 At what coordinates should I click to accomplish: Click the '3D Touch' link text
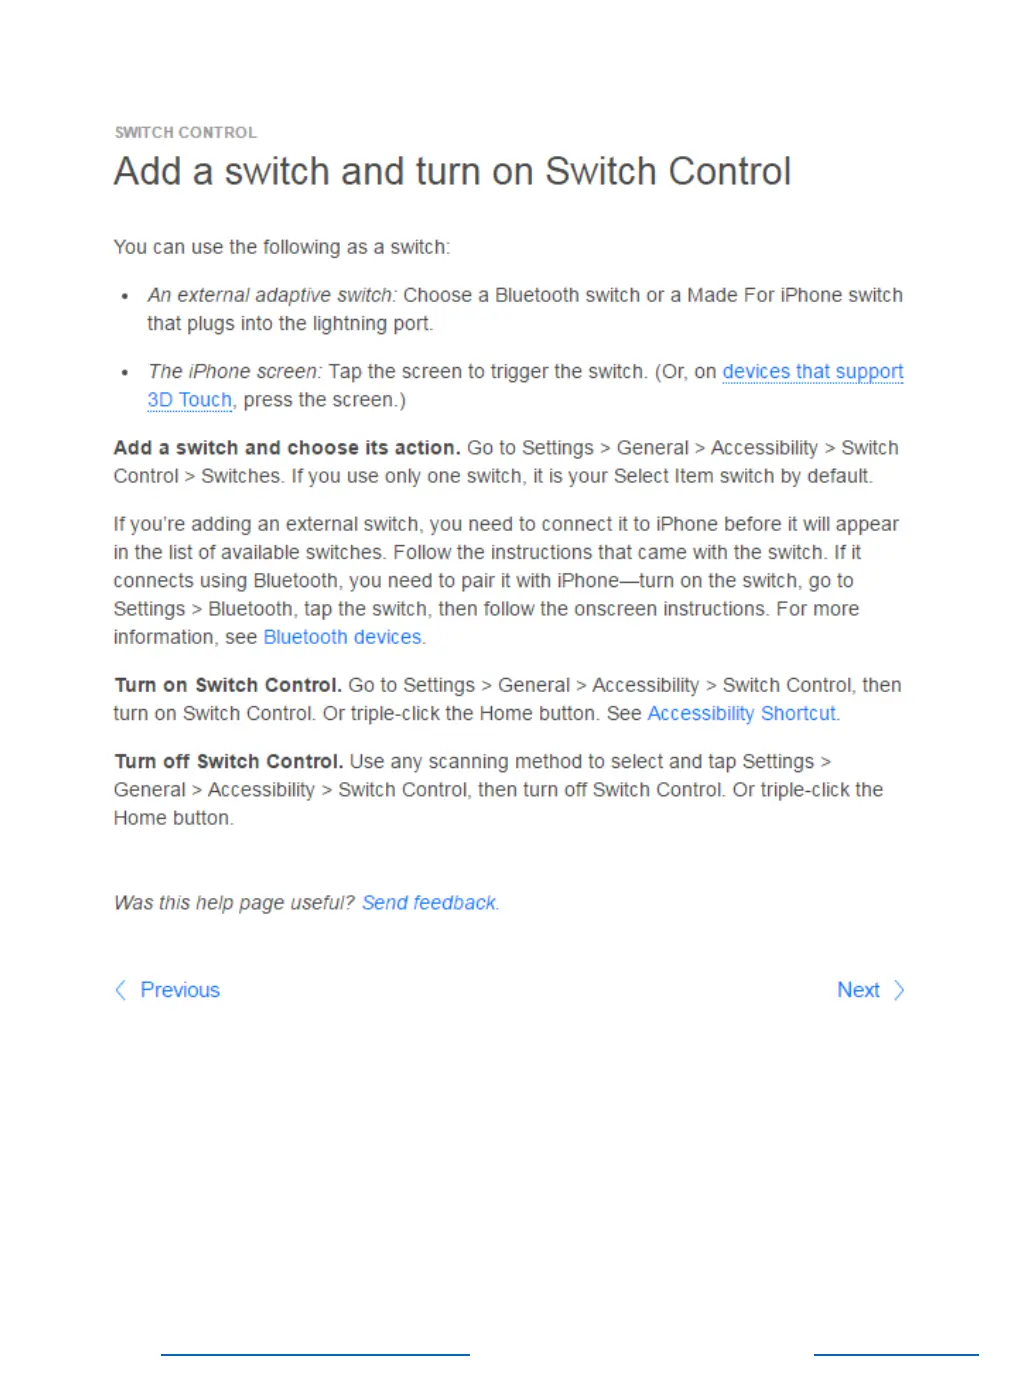(189, 400)
